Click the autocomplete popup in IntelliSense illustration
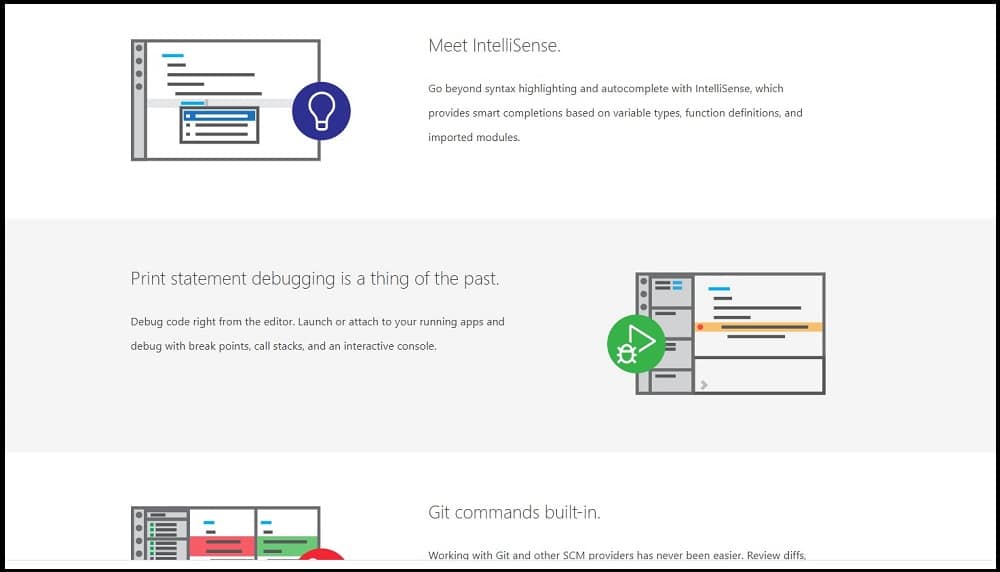This screenshot has width=1000, height=572. click(219, 124)
